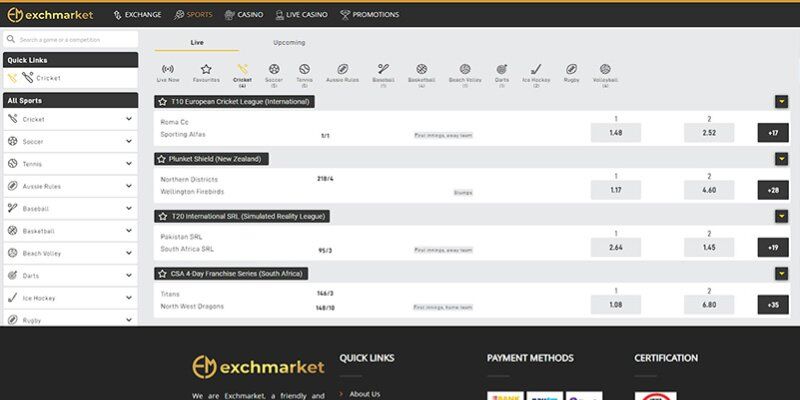Show +35 more markets for Titans match
The image size is (800, 400).
[x=773, y=305]
